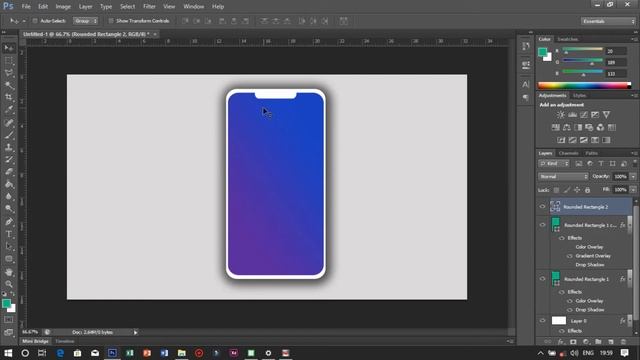Screen dimensions: 640x360
Task: Hide the Layer 0 layer
Action: (542, 321)
